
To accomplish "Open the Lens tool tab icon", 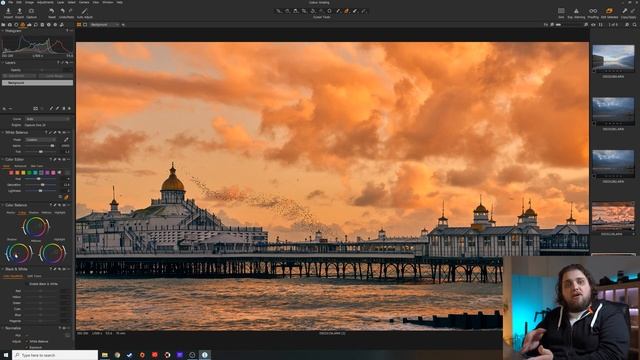I will point(16,24).
